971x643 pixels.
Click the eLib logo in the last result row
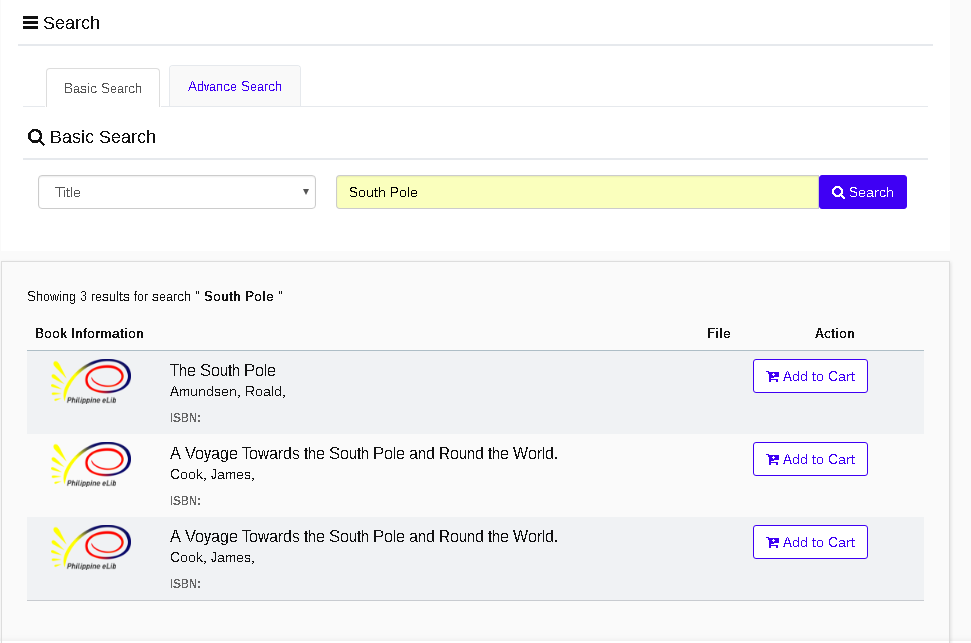[91, 548]
